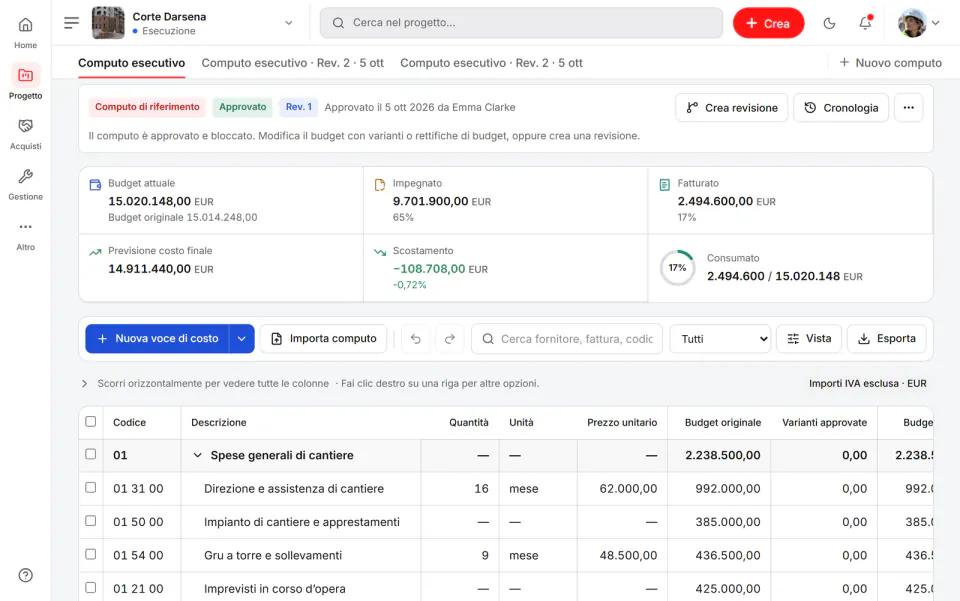This screenshot has width=960, height=601.
Task: Click Esporta to export the table
Action: (887, 339)
